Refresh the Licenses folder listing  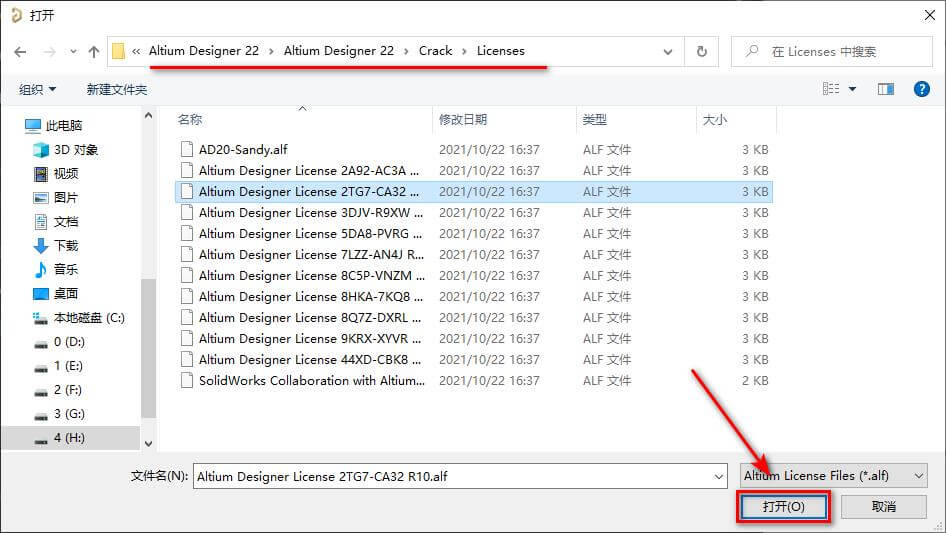701,52
